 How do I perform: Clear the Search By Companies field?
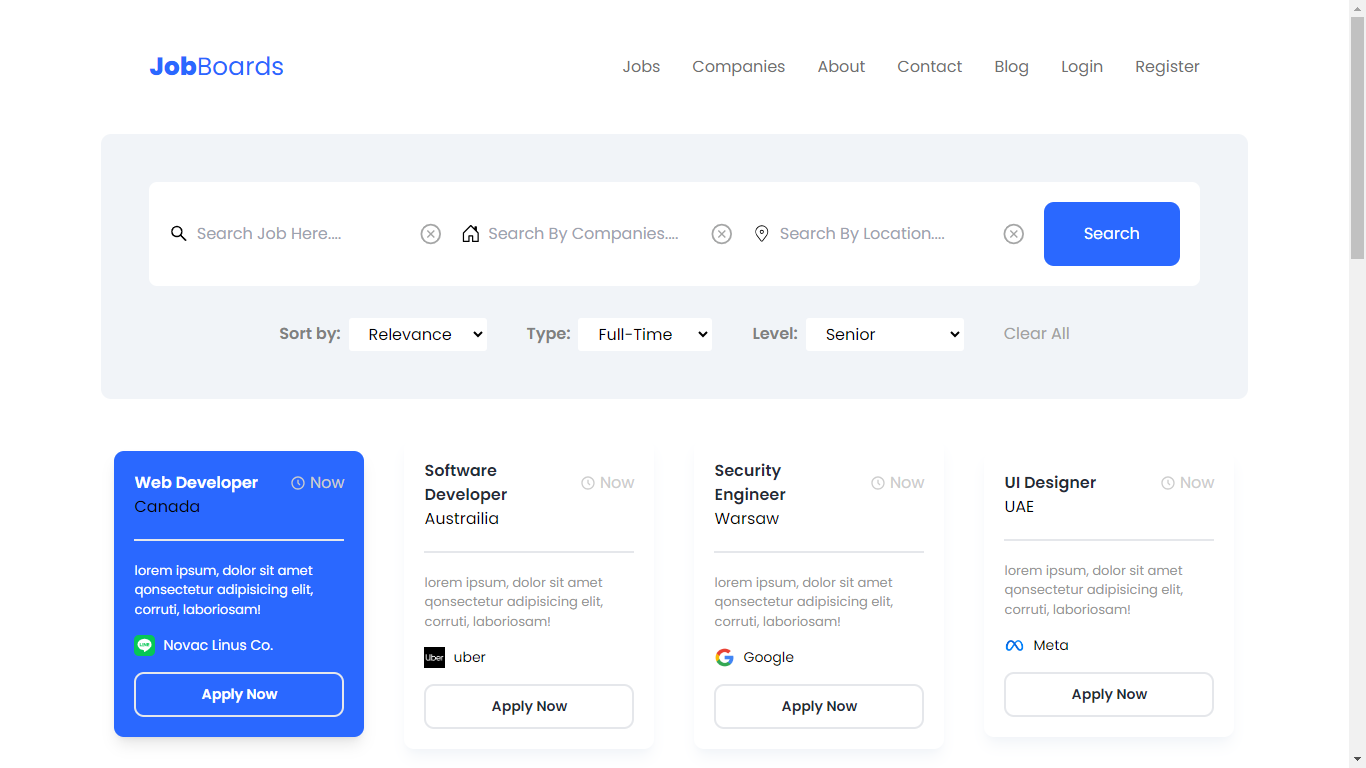[x=721, y=234]
